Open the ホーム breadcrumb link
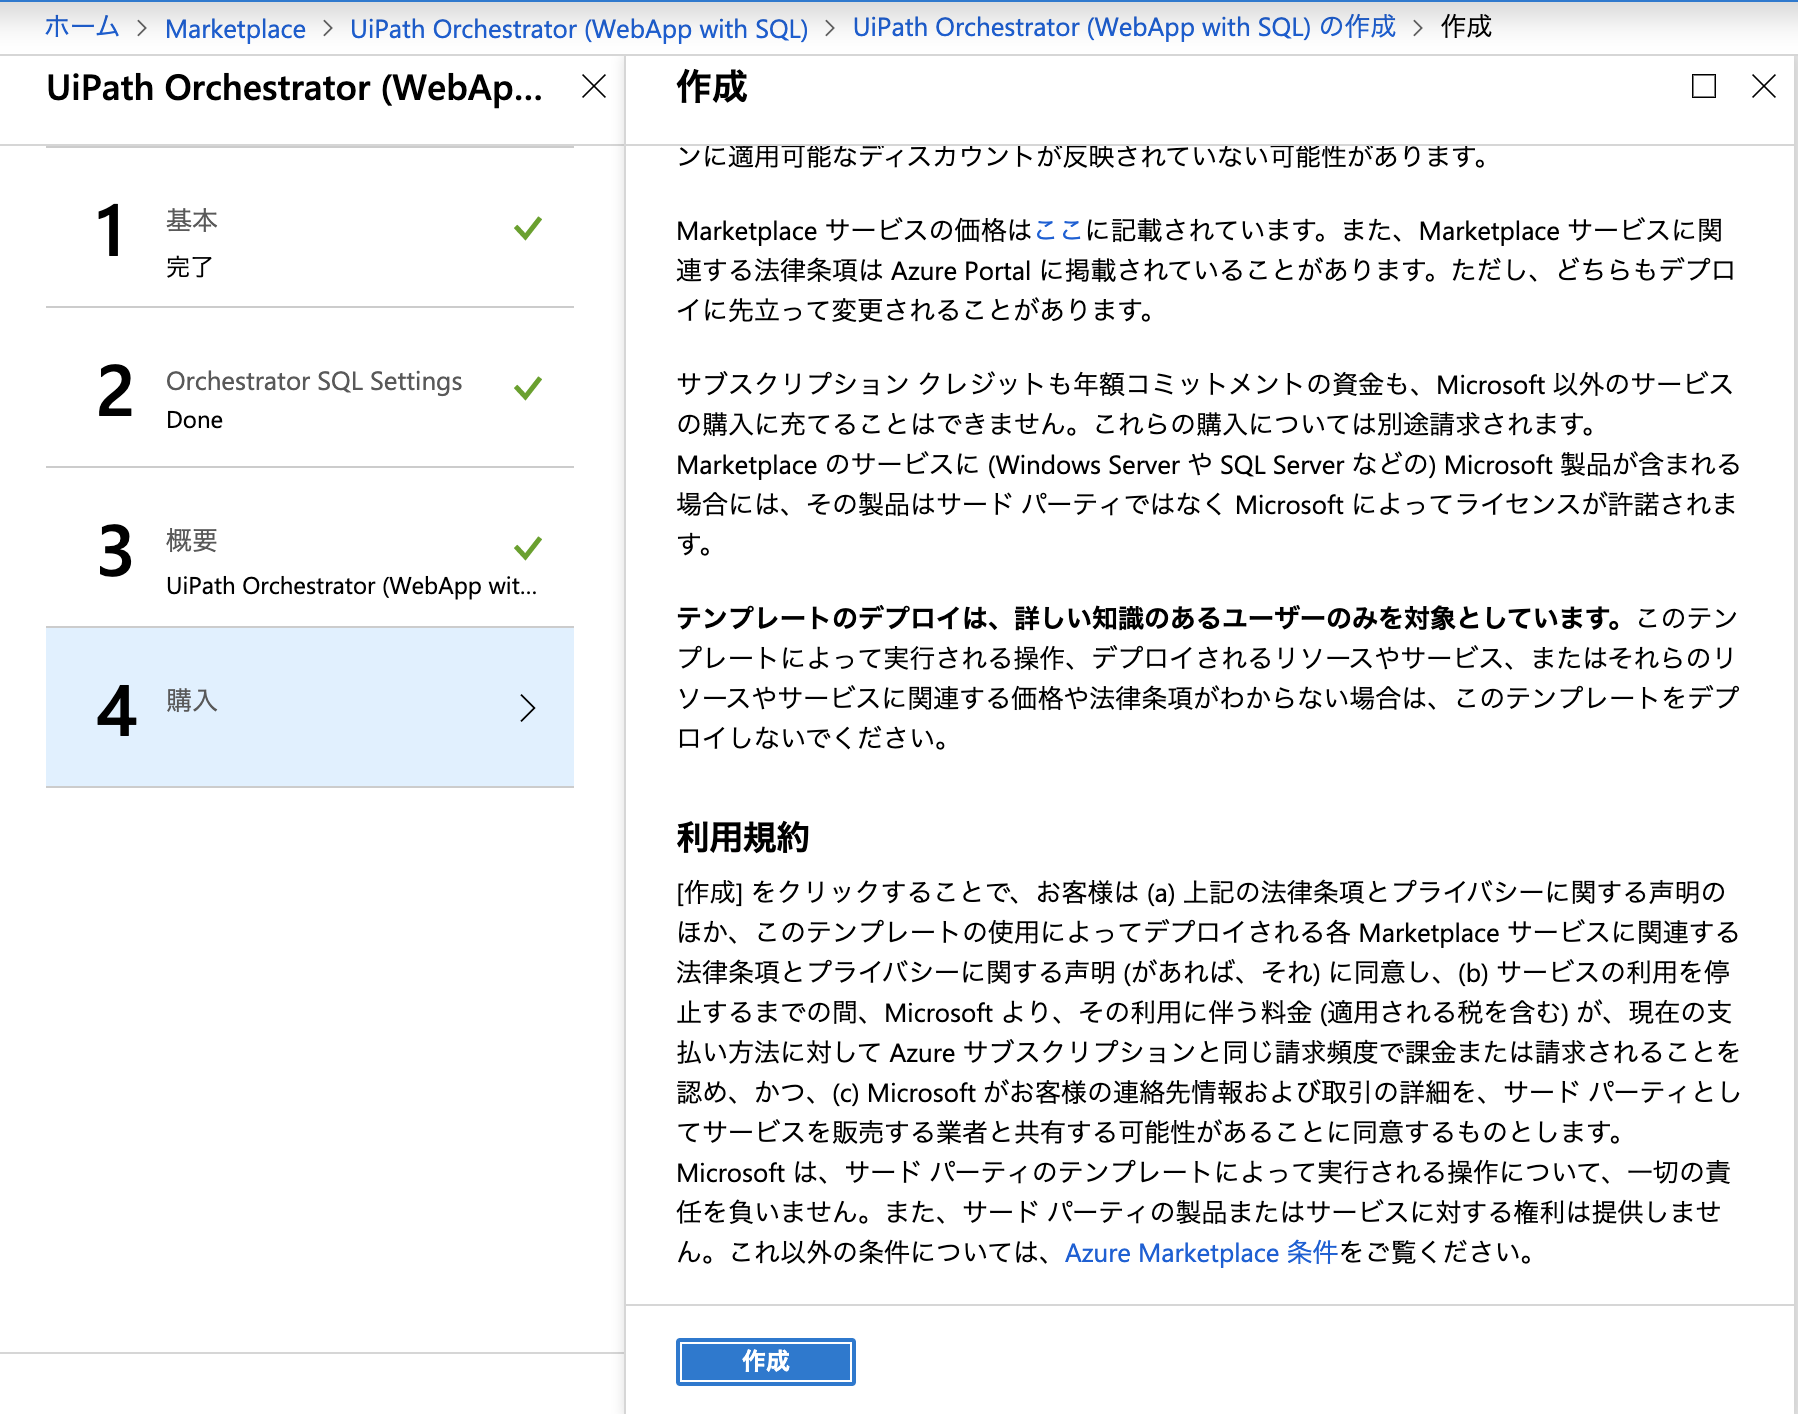 [82, 27]
